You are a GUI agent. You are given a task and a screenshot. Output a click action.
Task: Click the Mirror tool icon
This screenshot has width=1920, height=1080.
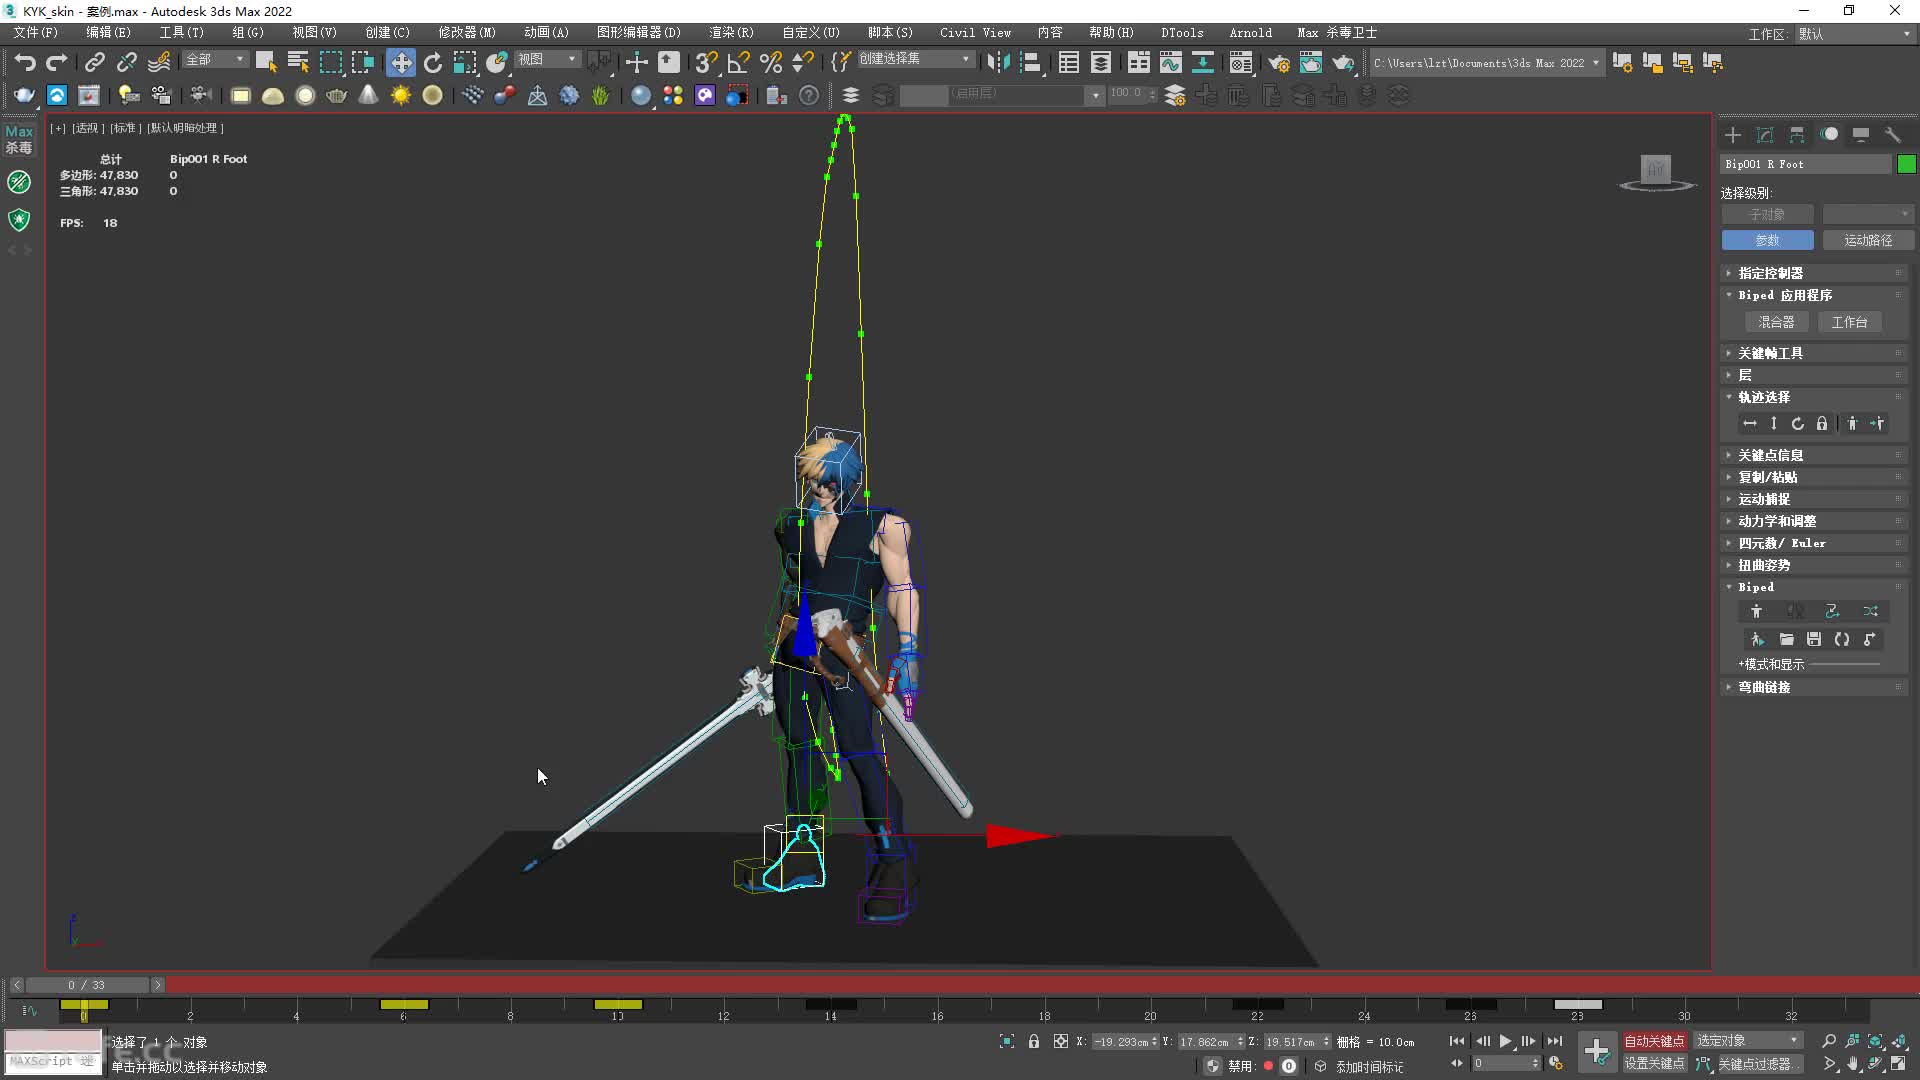pos(998,62)
